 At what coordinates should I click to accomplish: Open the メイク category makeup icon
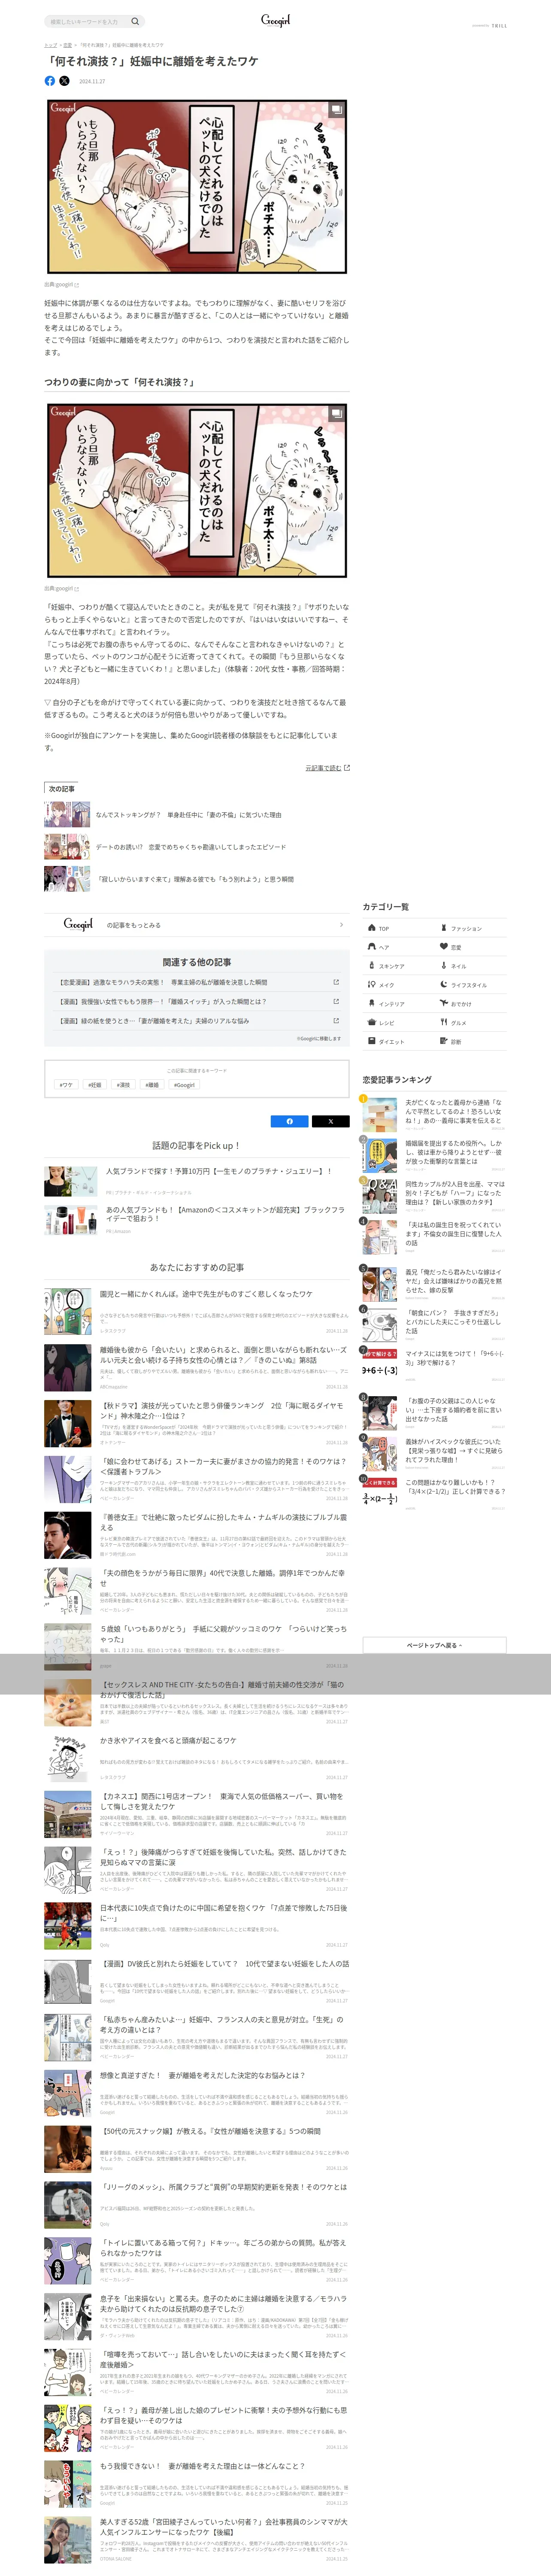372,985
